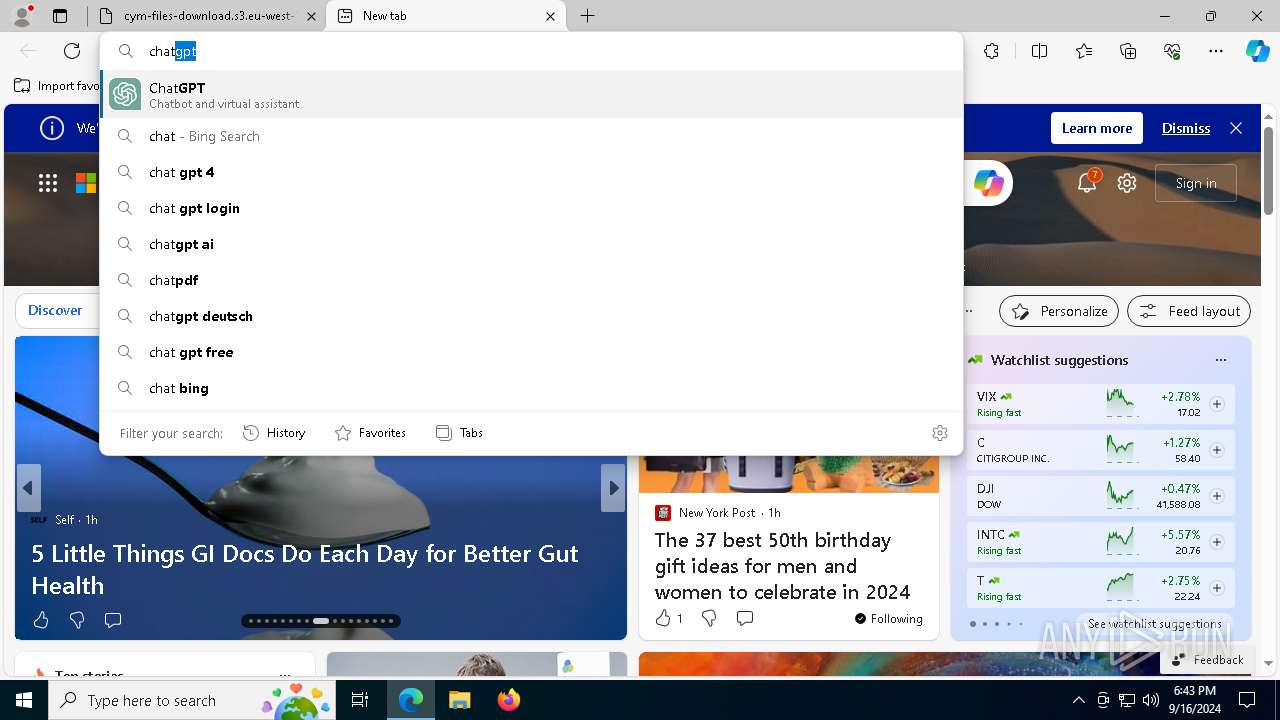Filter search by Favorites
The width and height of the screenshot is (1280, 720).
point(370,433)
